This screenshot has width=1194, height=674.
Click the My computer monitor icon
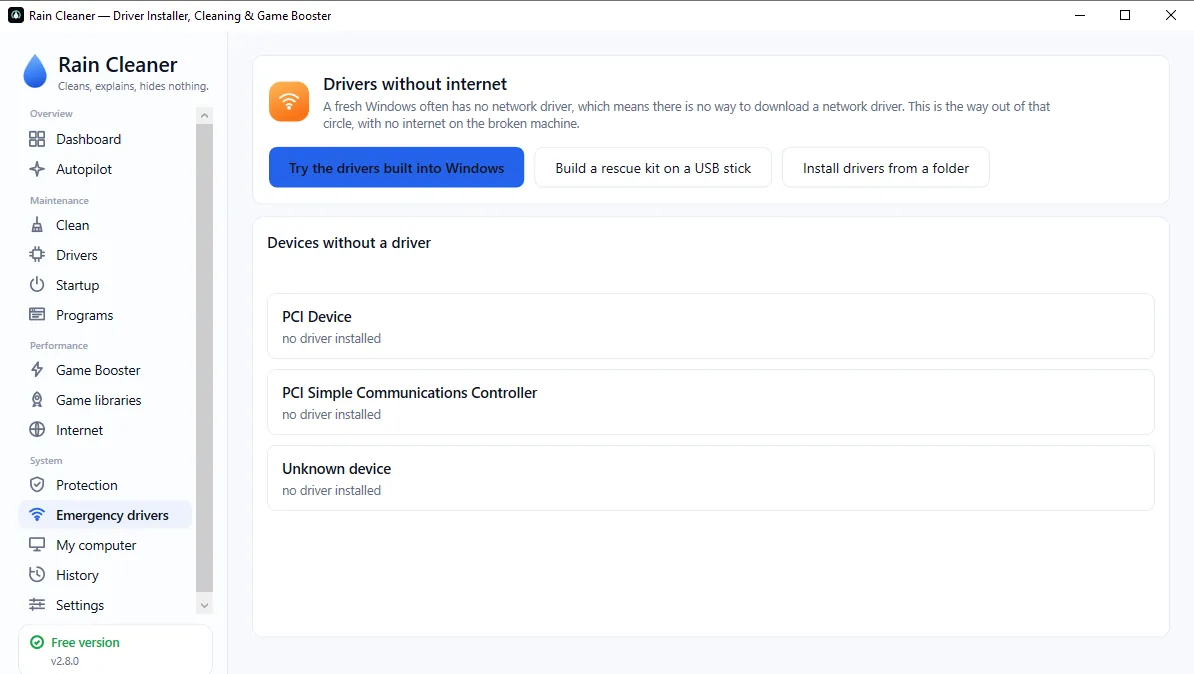point(37,545)
